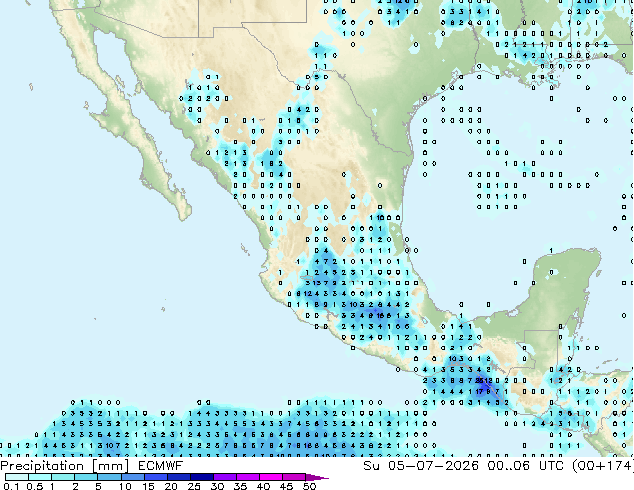
Task: Select the 5–10 mm legend color swatch
Action: tap(109, 477)
